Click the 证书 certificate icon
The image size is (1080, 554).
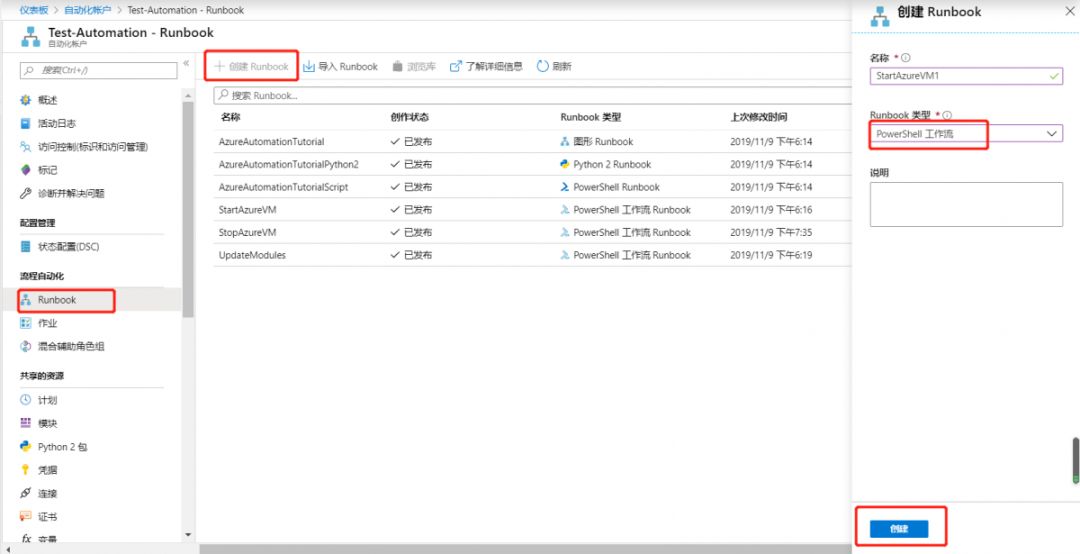[x=25, y=516]
